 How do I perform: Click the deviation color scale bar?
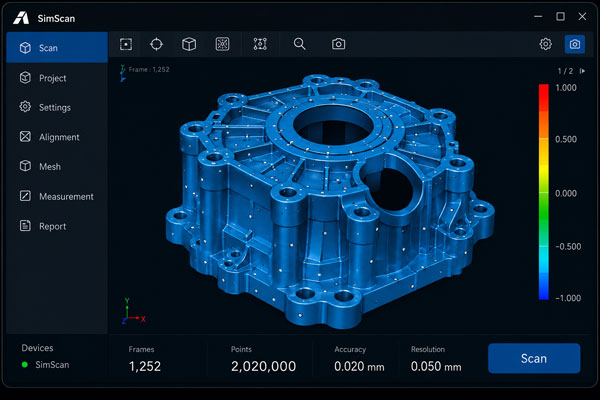544,192
